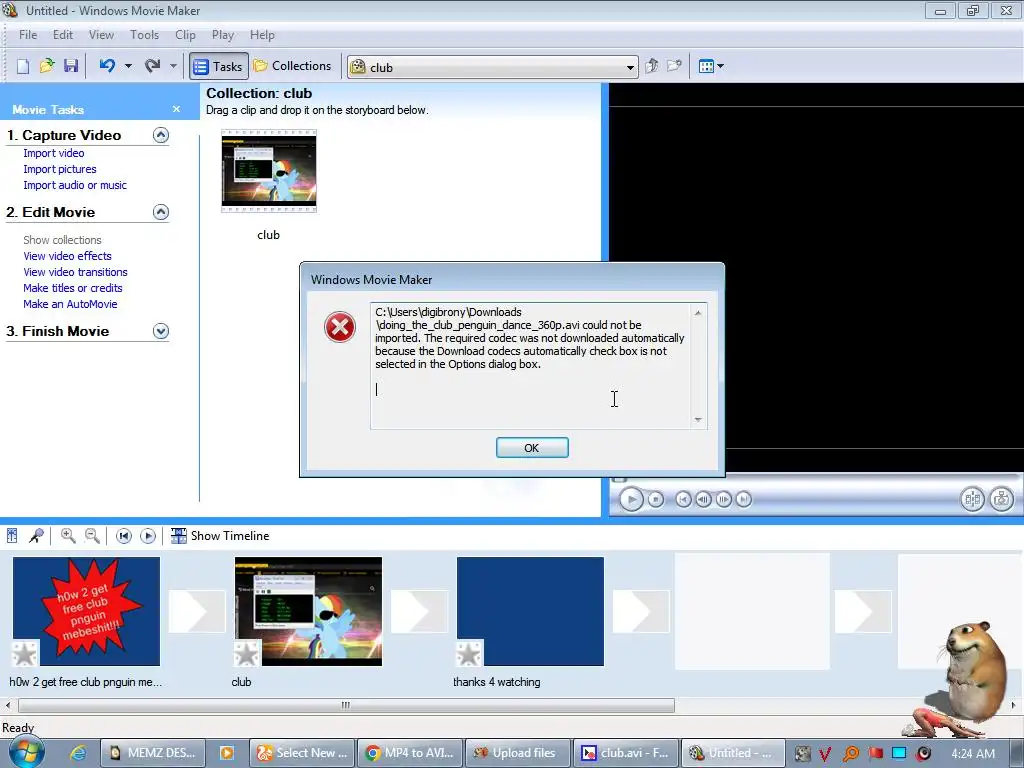Select the h0w 2 get free club storyboard clip
The width and height of the screenshot is (1024, 768).
pyautogui.click(x=86, y=611)
